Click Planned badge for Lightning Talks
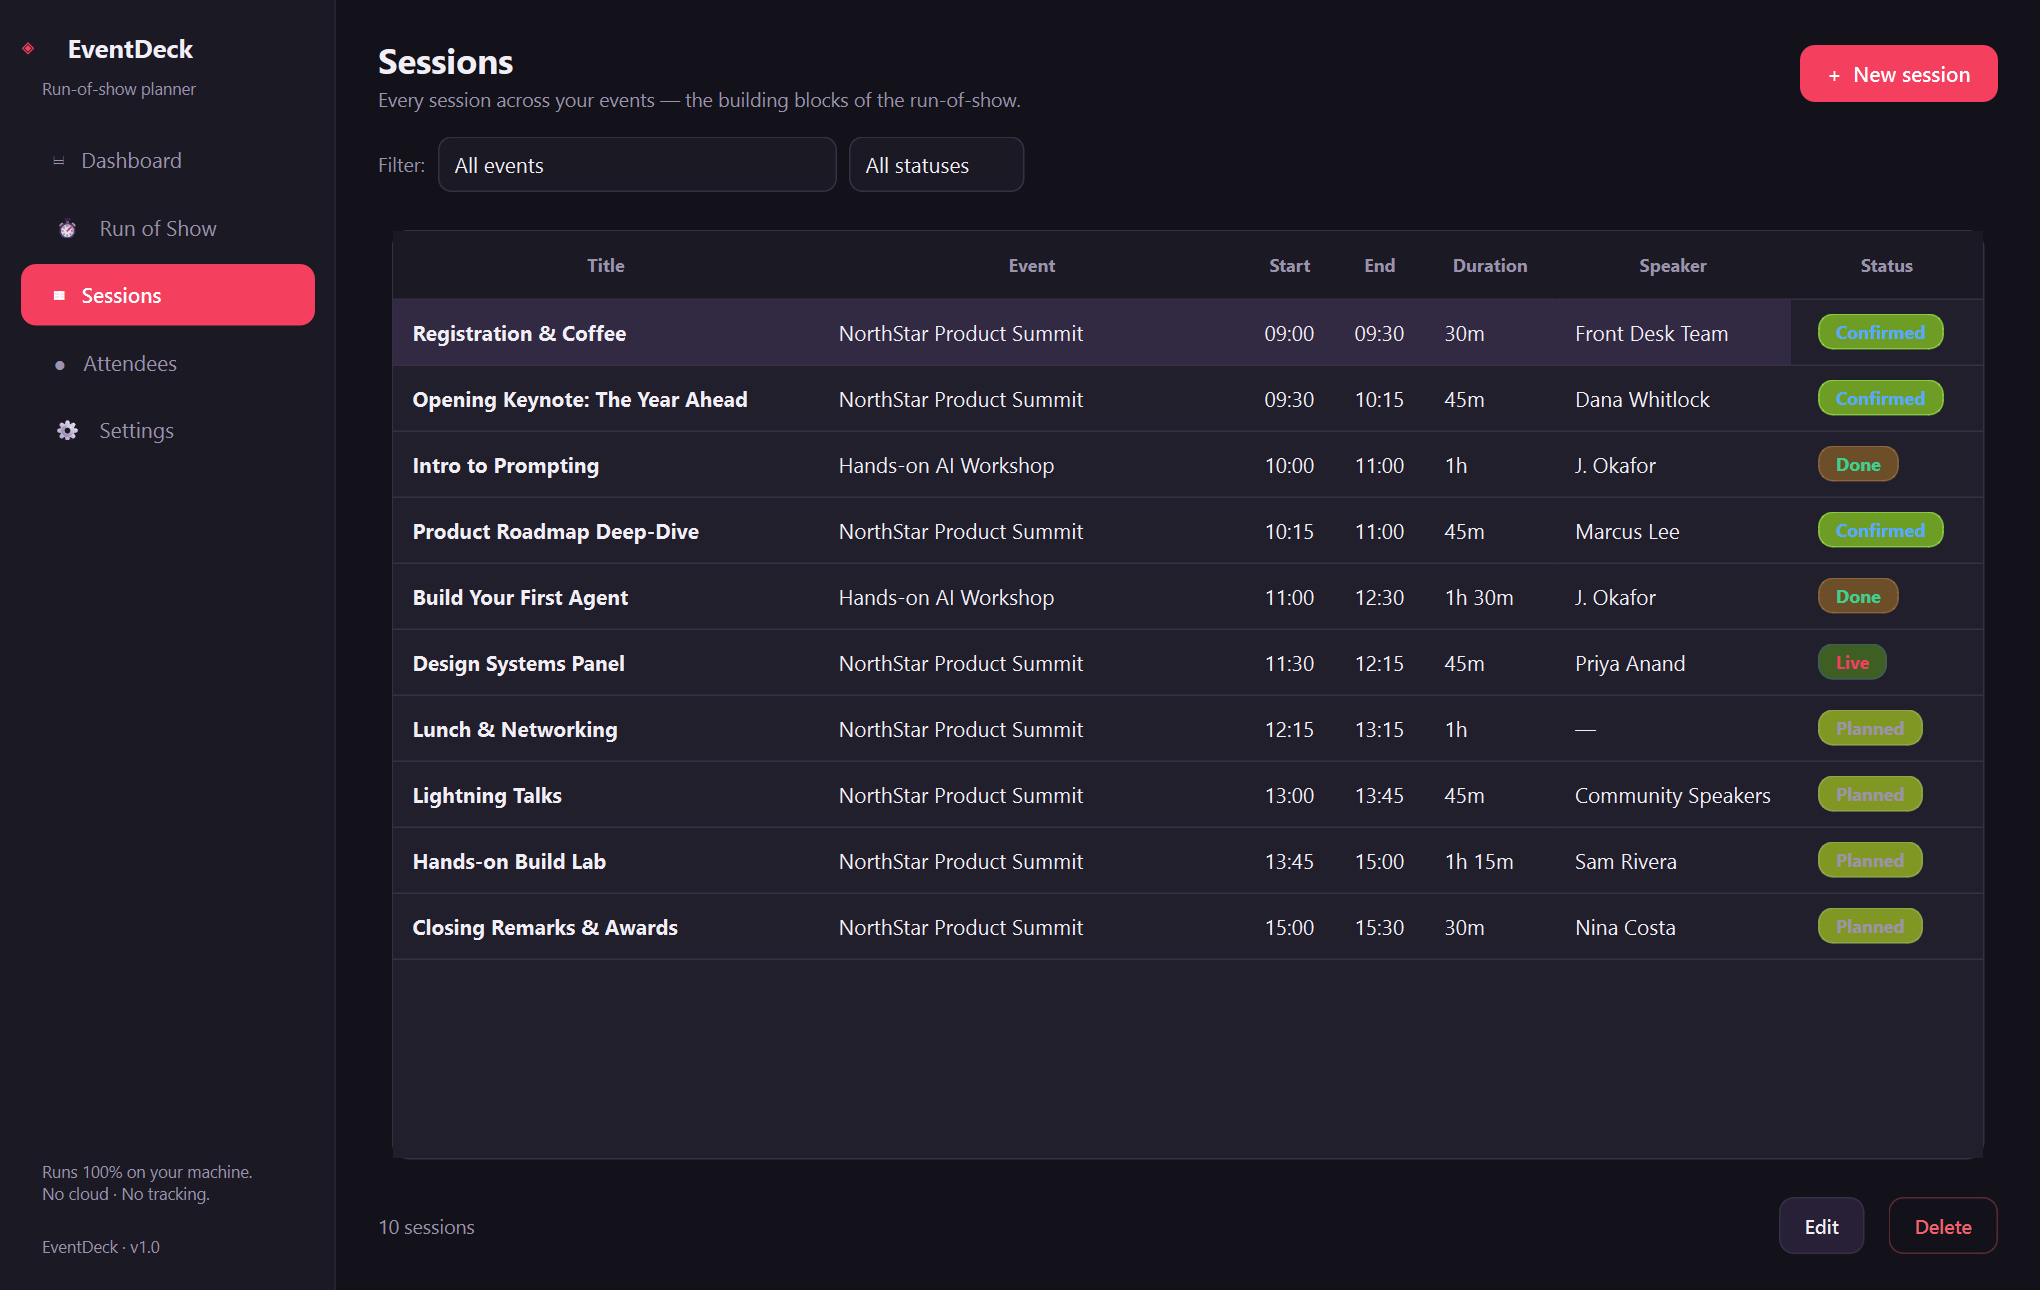 (1870, 794)
